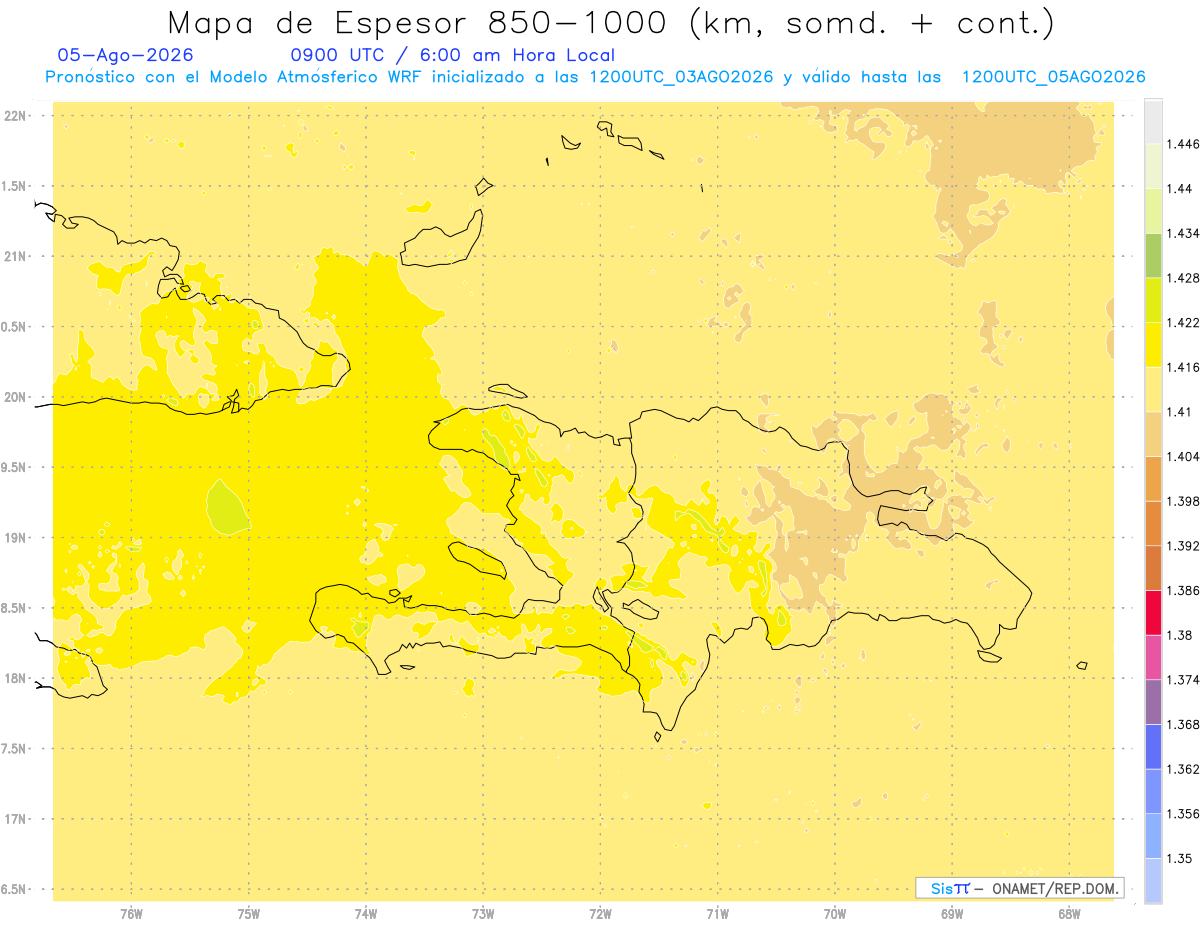Click the purple 1.368–1.374 legend swatch
Image resolution: width=1200 pixels, height=927 pixels.
coord(1153,701)
